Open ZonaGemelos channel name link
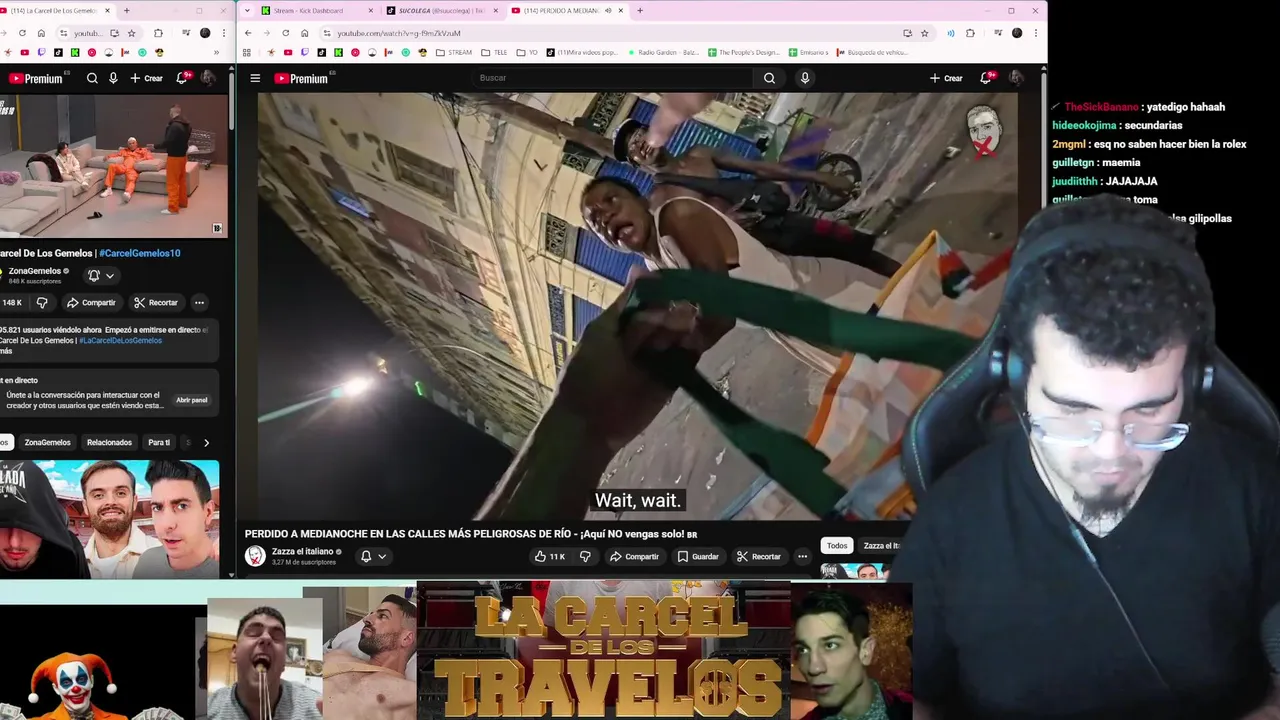This screenshot has width=1280, height=720. point(35,271)
